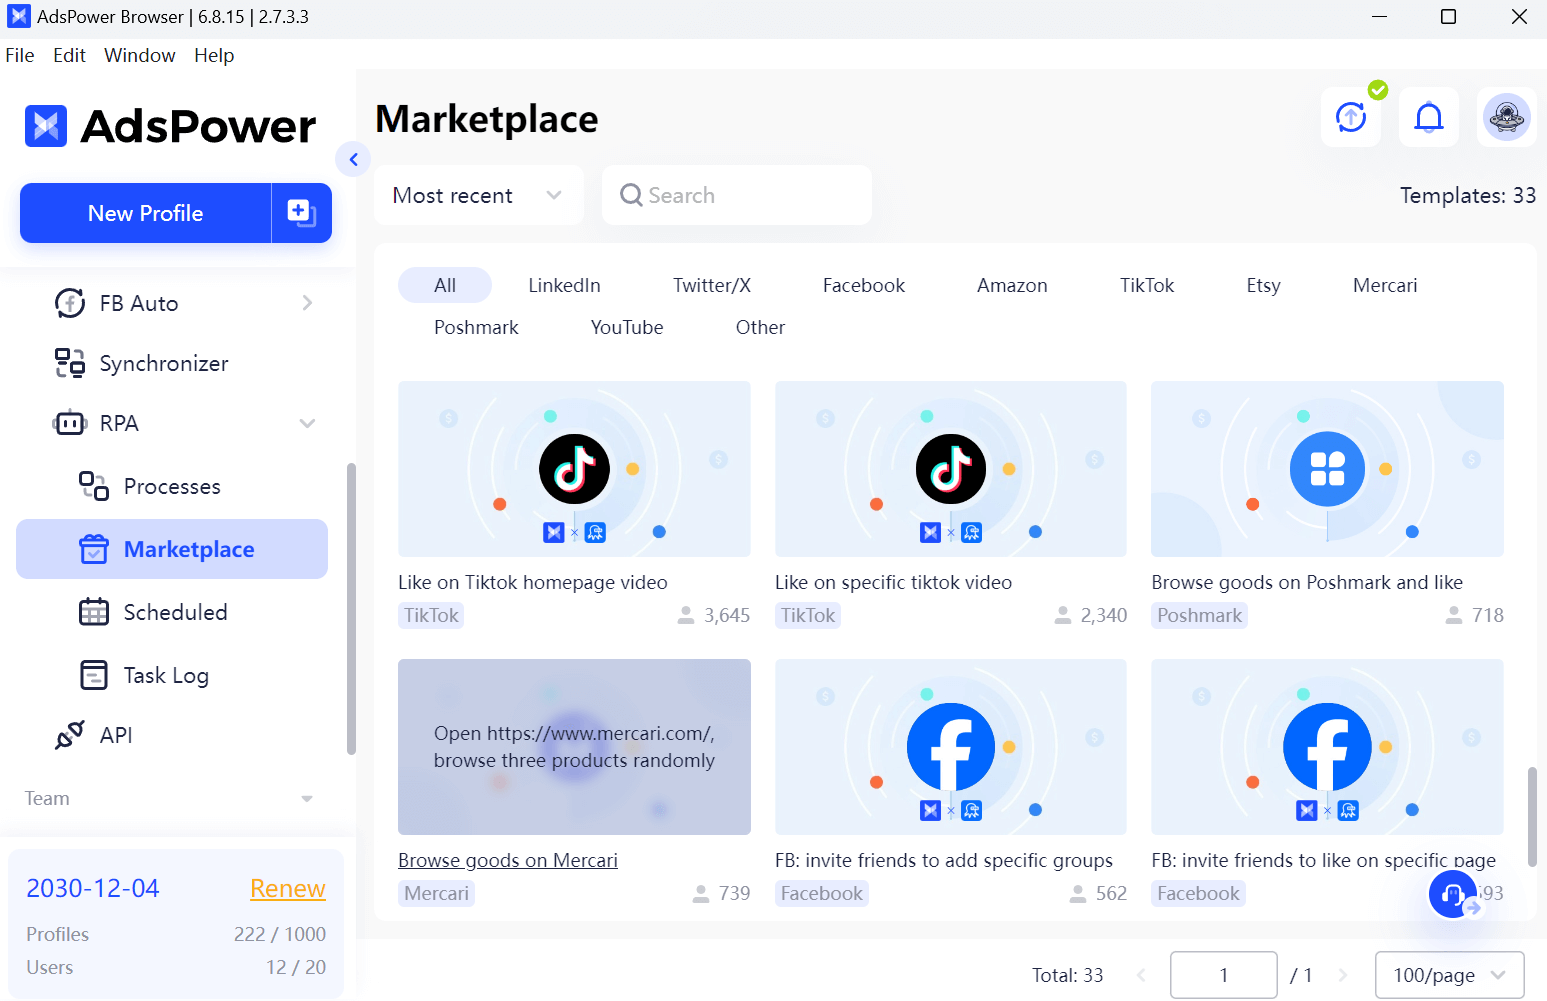Open the Synchronizer page label
This screenshot has height=1001, width=1547.
pos(164,363)
